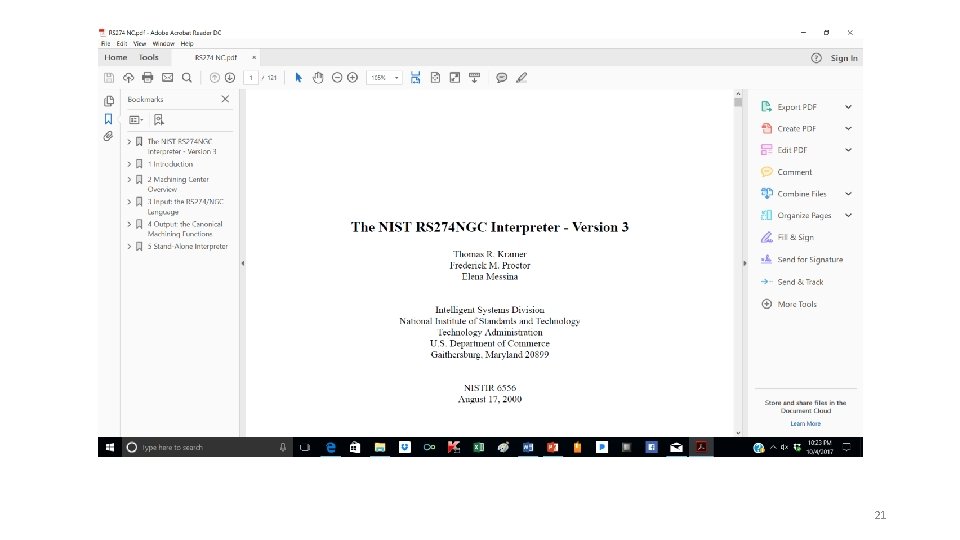Open the Window menu
The height and width of the screenshot is (540, 960).
[x=163, y=44]
